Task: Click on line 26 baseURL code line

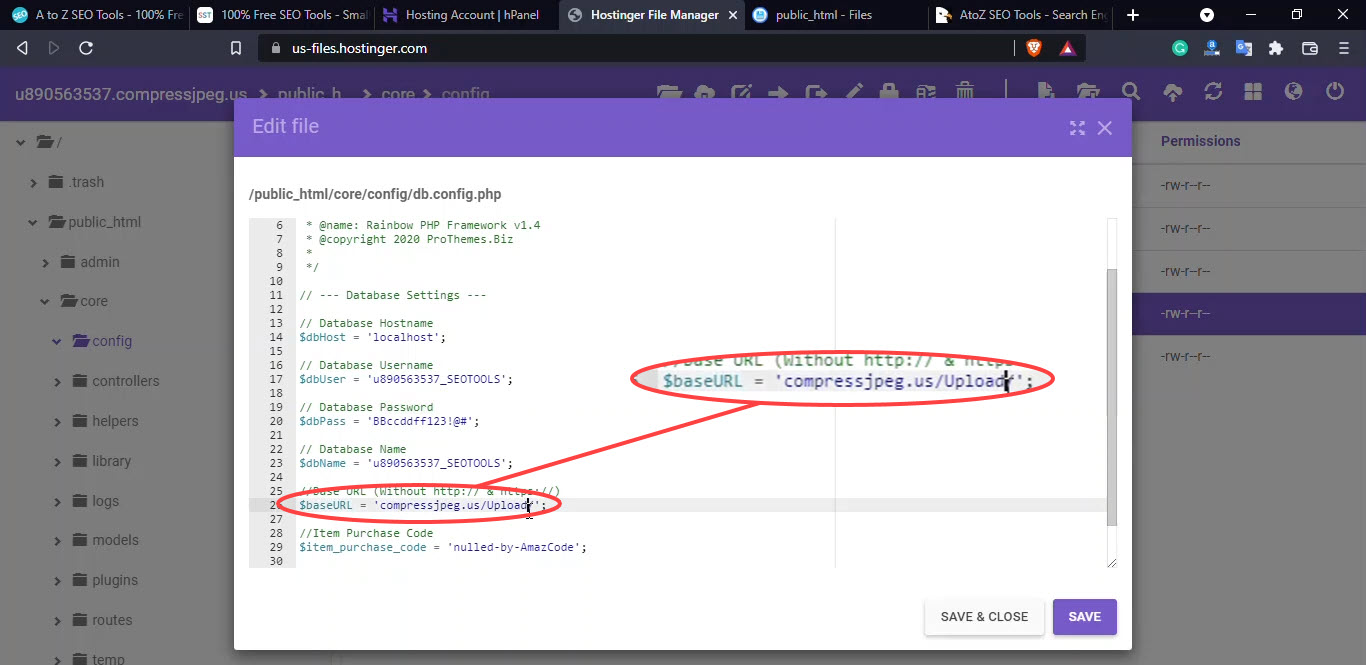Action: pos(423,505)
